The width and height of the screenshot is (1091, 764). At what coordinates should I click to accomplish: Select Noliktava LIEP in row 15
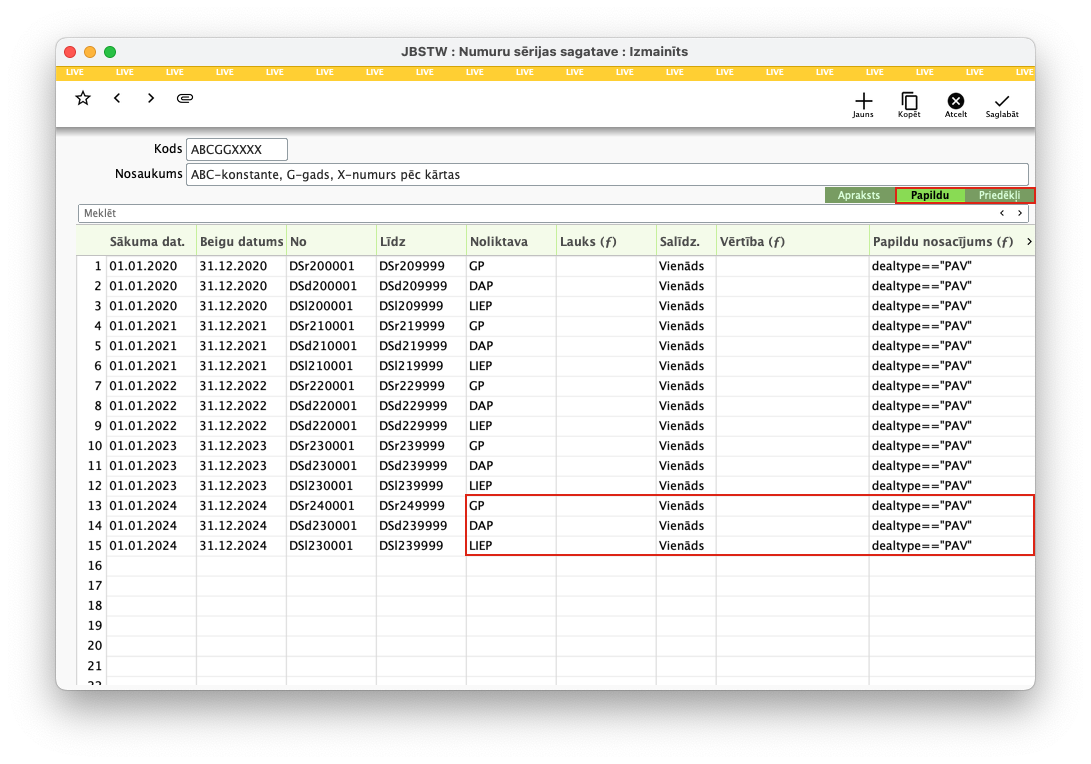tap(511, 546)
